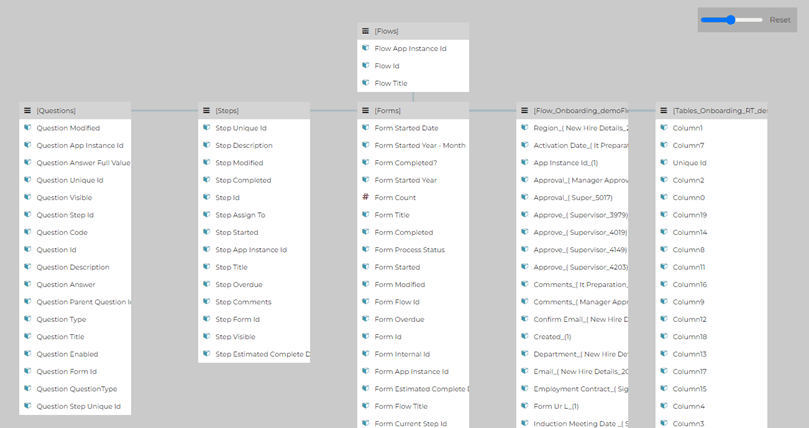The width and height of the screenshot is (809, 428).
Task: Select the Question Visible field
Action: (x=75, y=197)
